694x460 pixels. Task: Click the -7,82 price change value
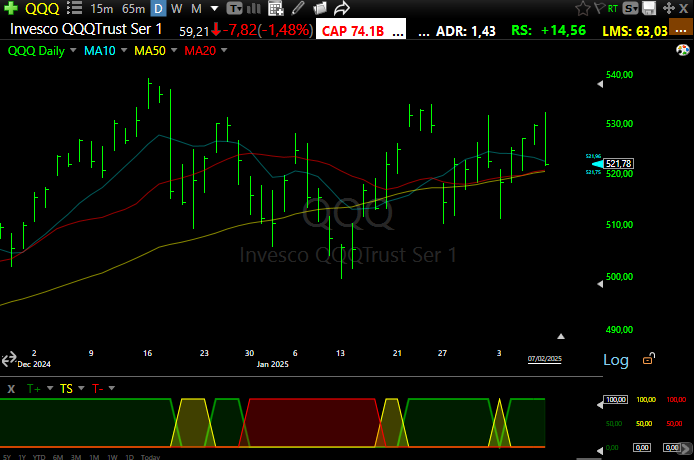(x=239, y=30)
